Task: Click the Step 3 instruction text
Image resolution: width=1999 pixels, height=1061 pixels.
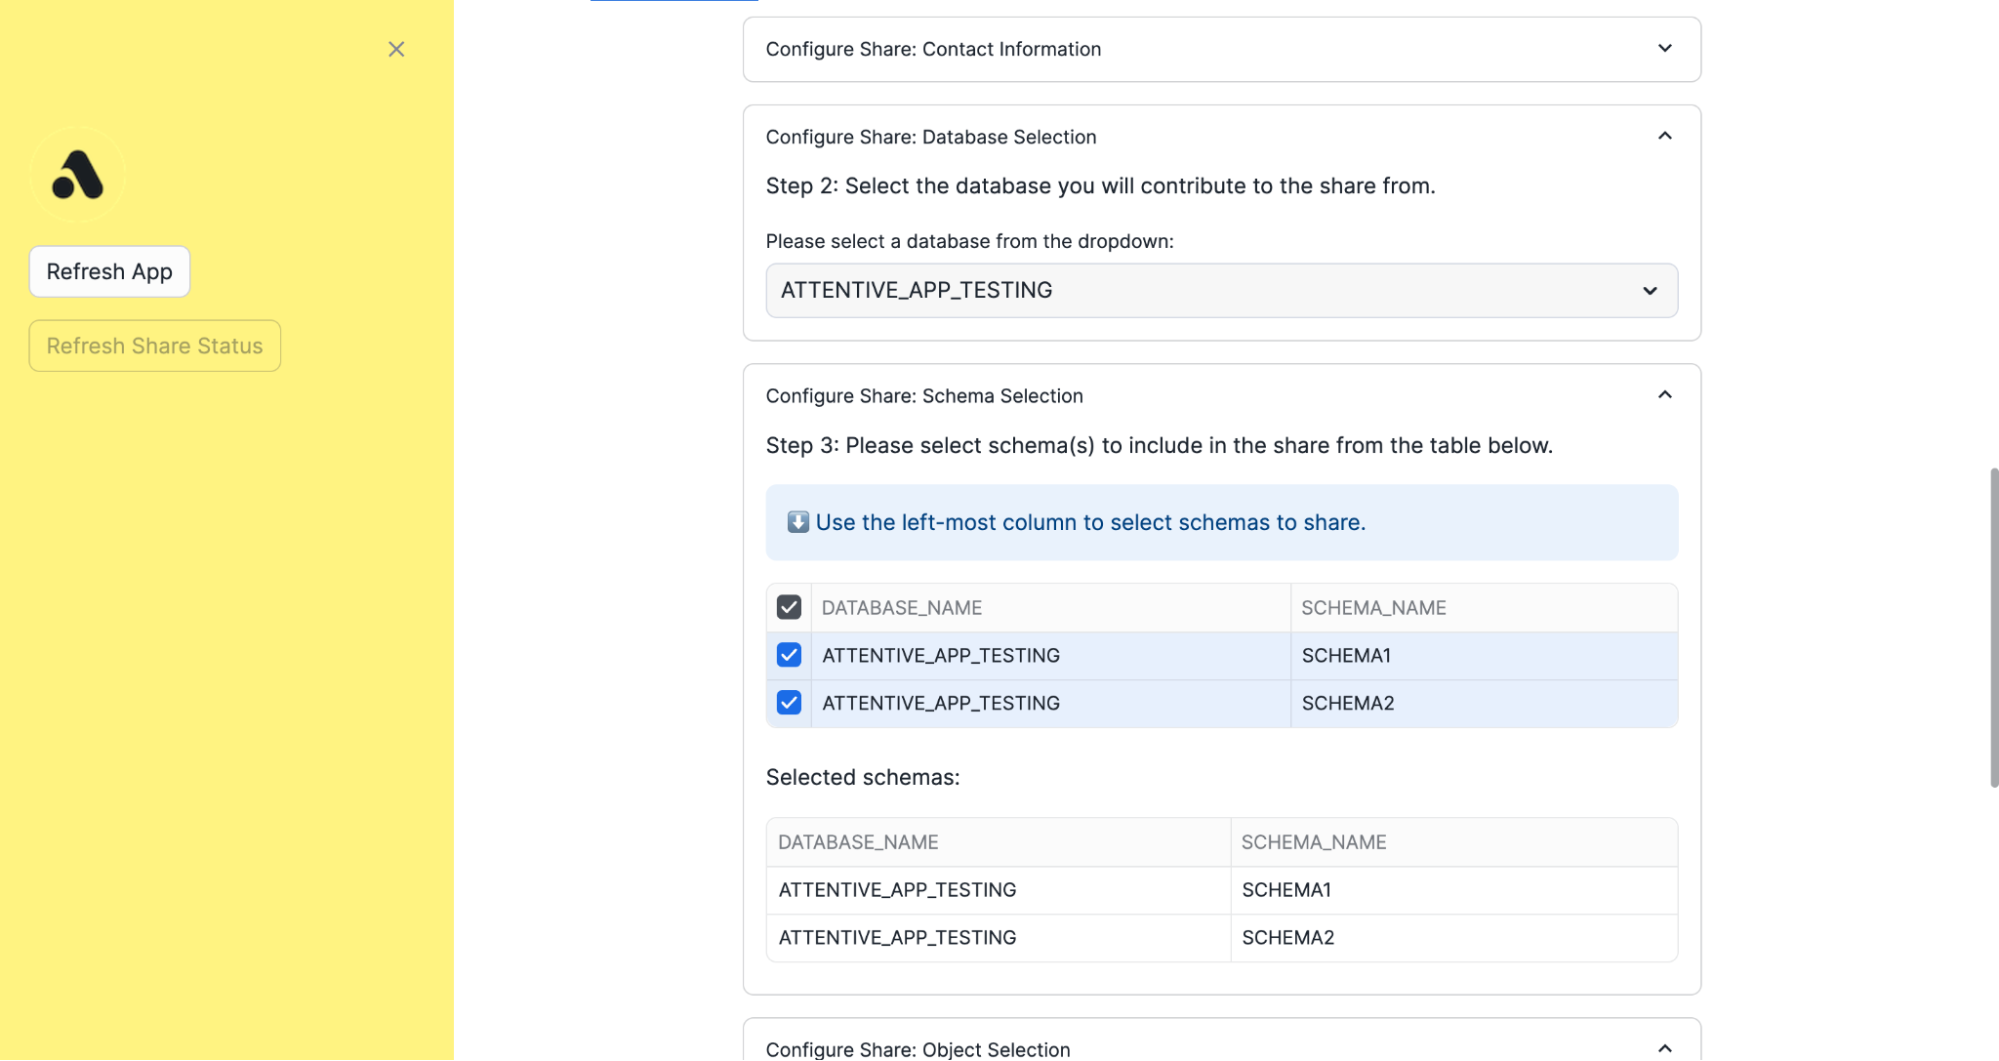Action: 1159,445
